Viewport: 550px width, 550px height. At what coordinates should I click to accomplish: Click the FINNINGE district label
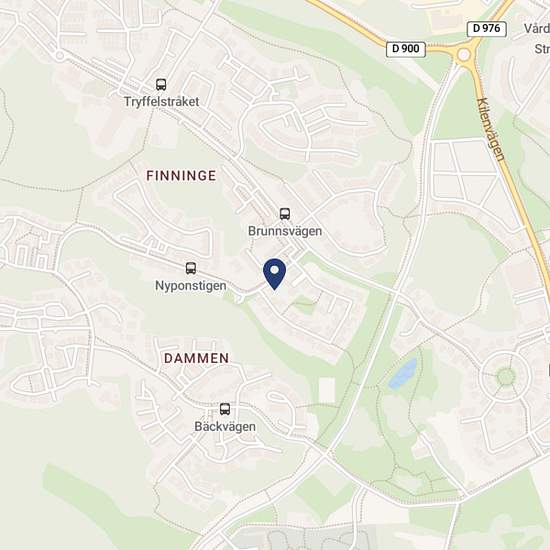181,176
